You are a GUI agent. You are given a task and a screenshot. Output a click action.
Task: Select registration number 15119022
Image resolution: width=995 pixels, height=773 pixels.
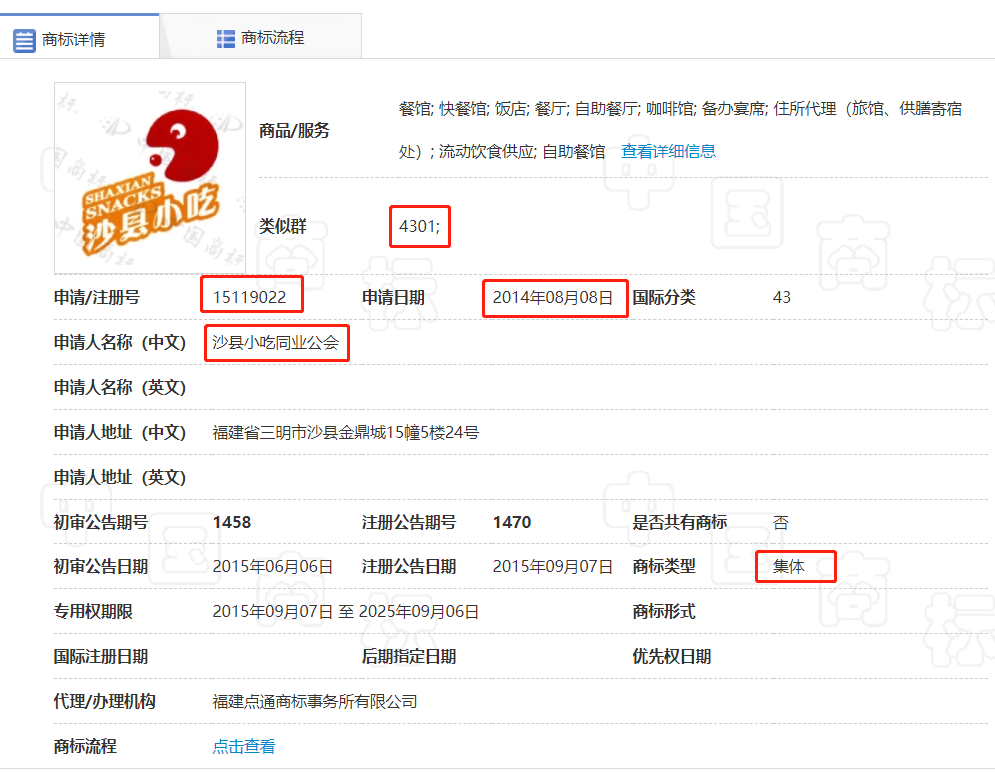[x=249, y=297]
